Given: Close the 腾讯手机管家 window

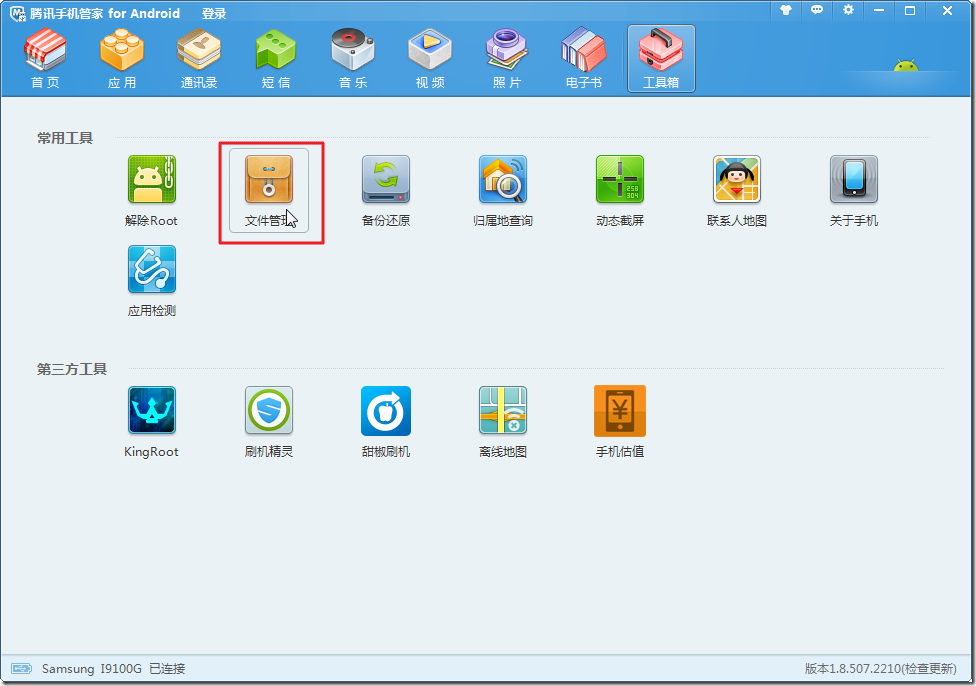Looking at the screenshot, I should pyautogui.click(x=947, y=10).
